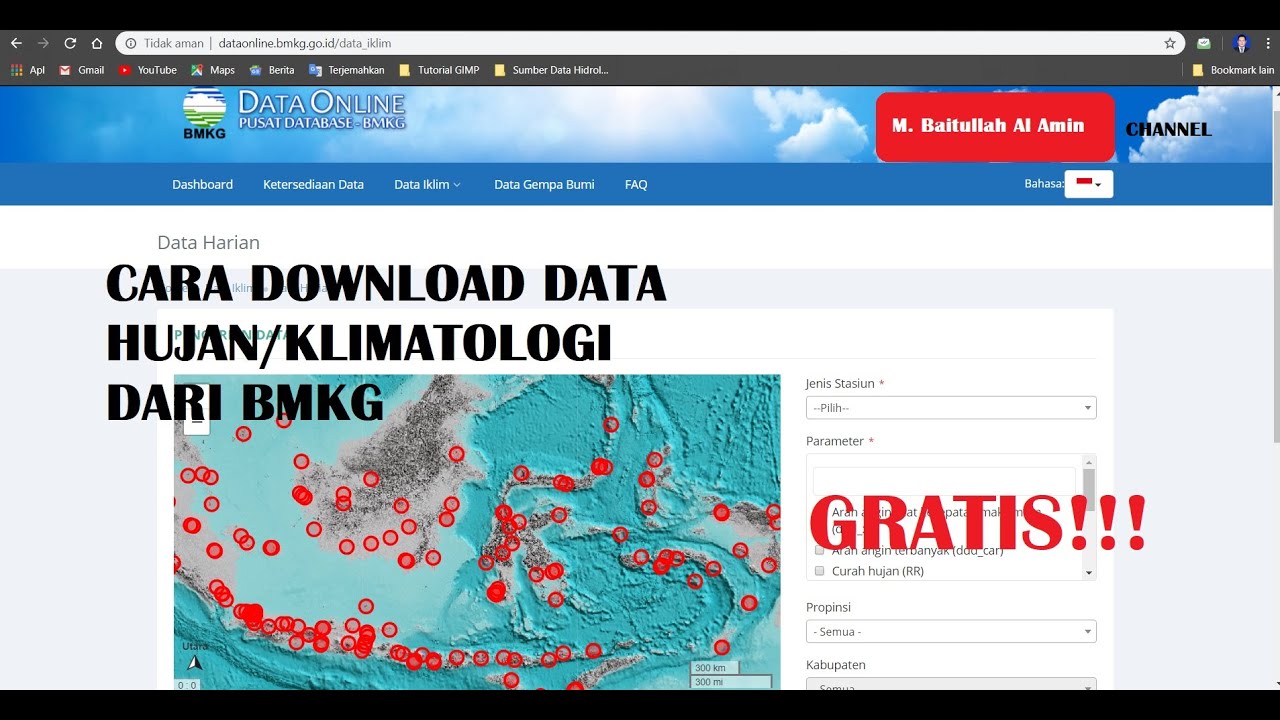Open the Ketersediaan Data menu item
Screen dimensions: 1280x720
[313, 184]
